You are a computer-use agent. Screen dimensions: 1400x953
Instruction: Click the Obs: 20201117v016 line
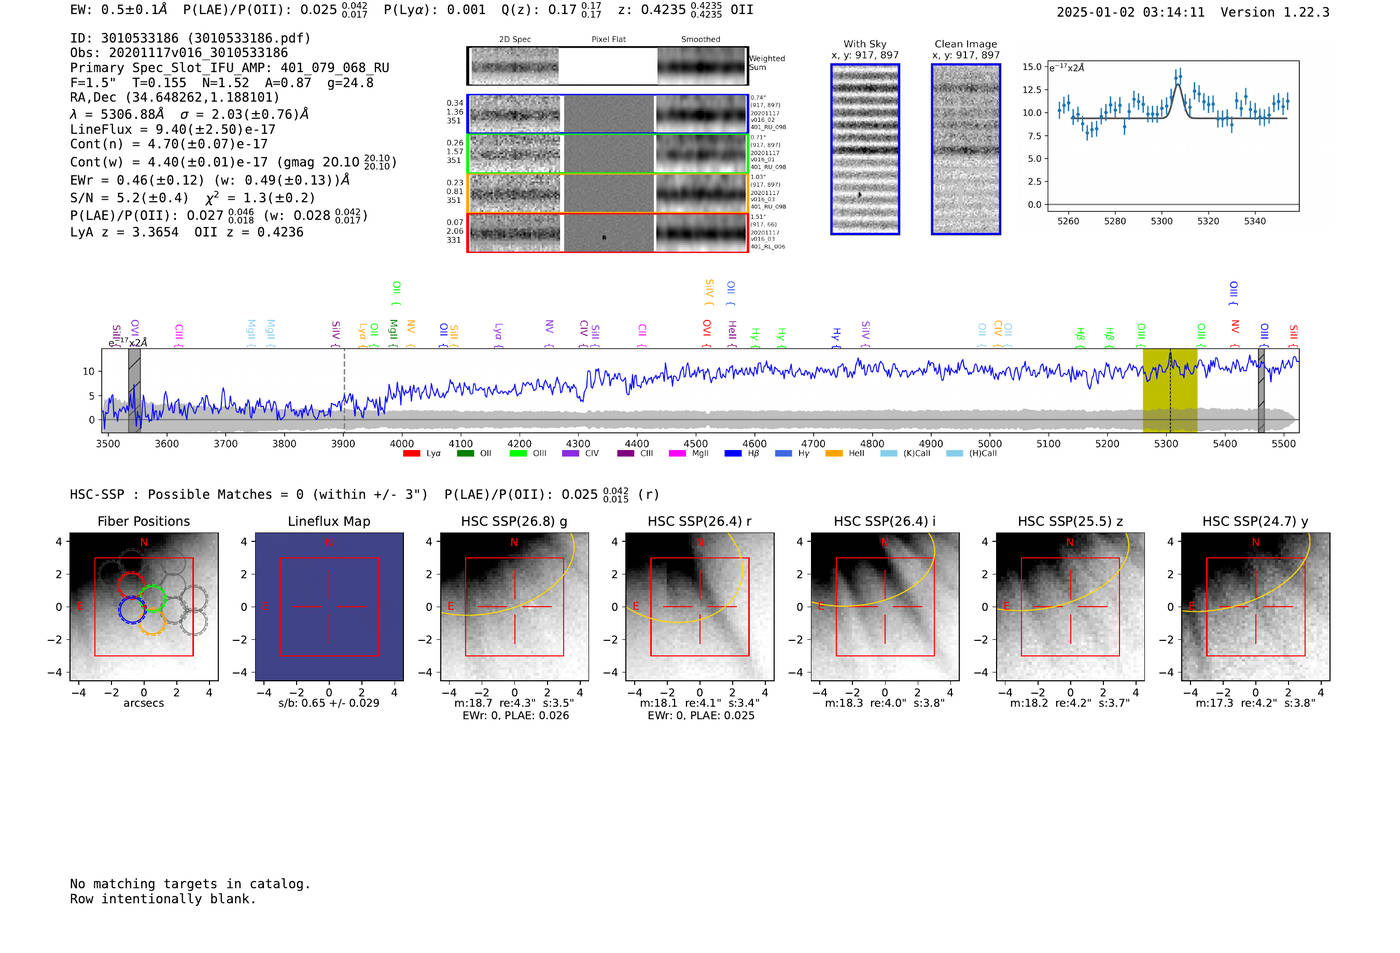(x=179, y=53)
